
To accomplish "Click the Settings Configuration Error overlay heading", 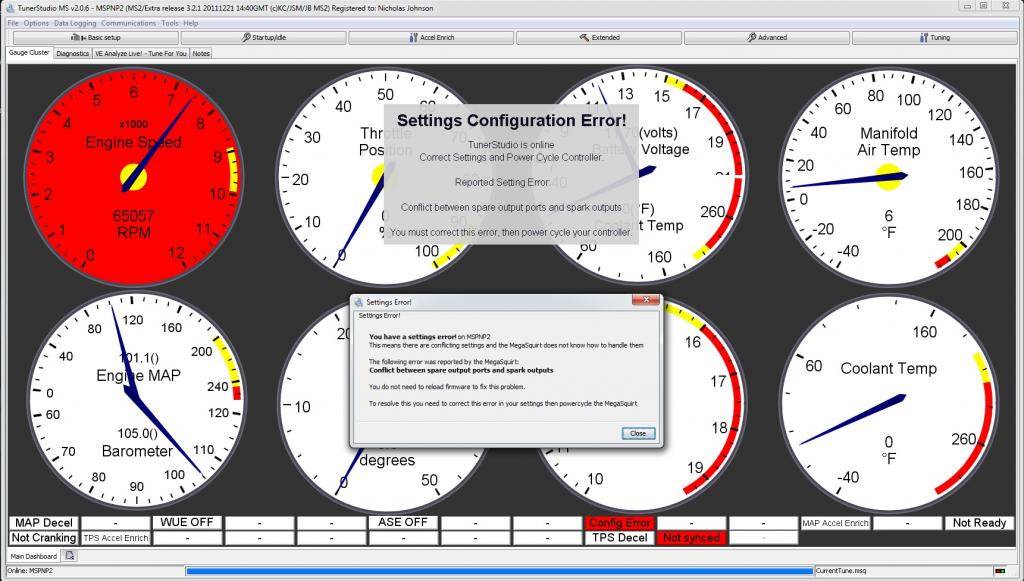I will [x=511, y=121].
